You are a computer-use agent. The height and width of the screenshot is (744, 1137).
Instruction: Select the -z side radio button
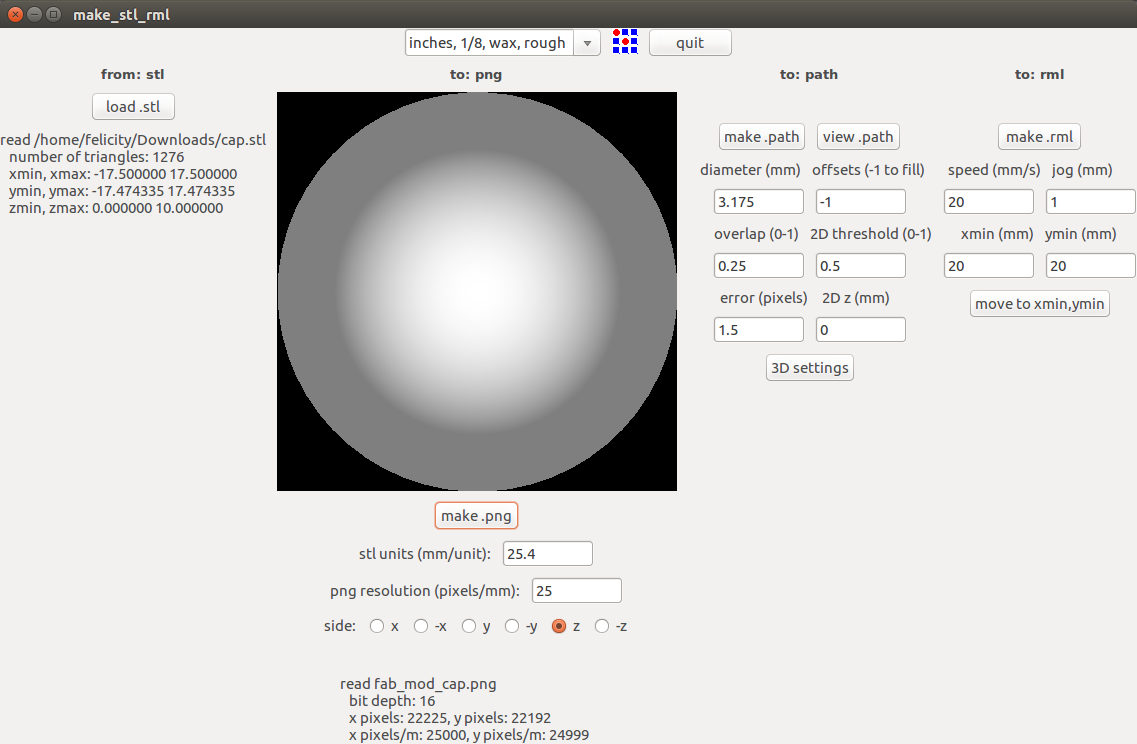click(602, 626)
